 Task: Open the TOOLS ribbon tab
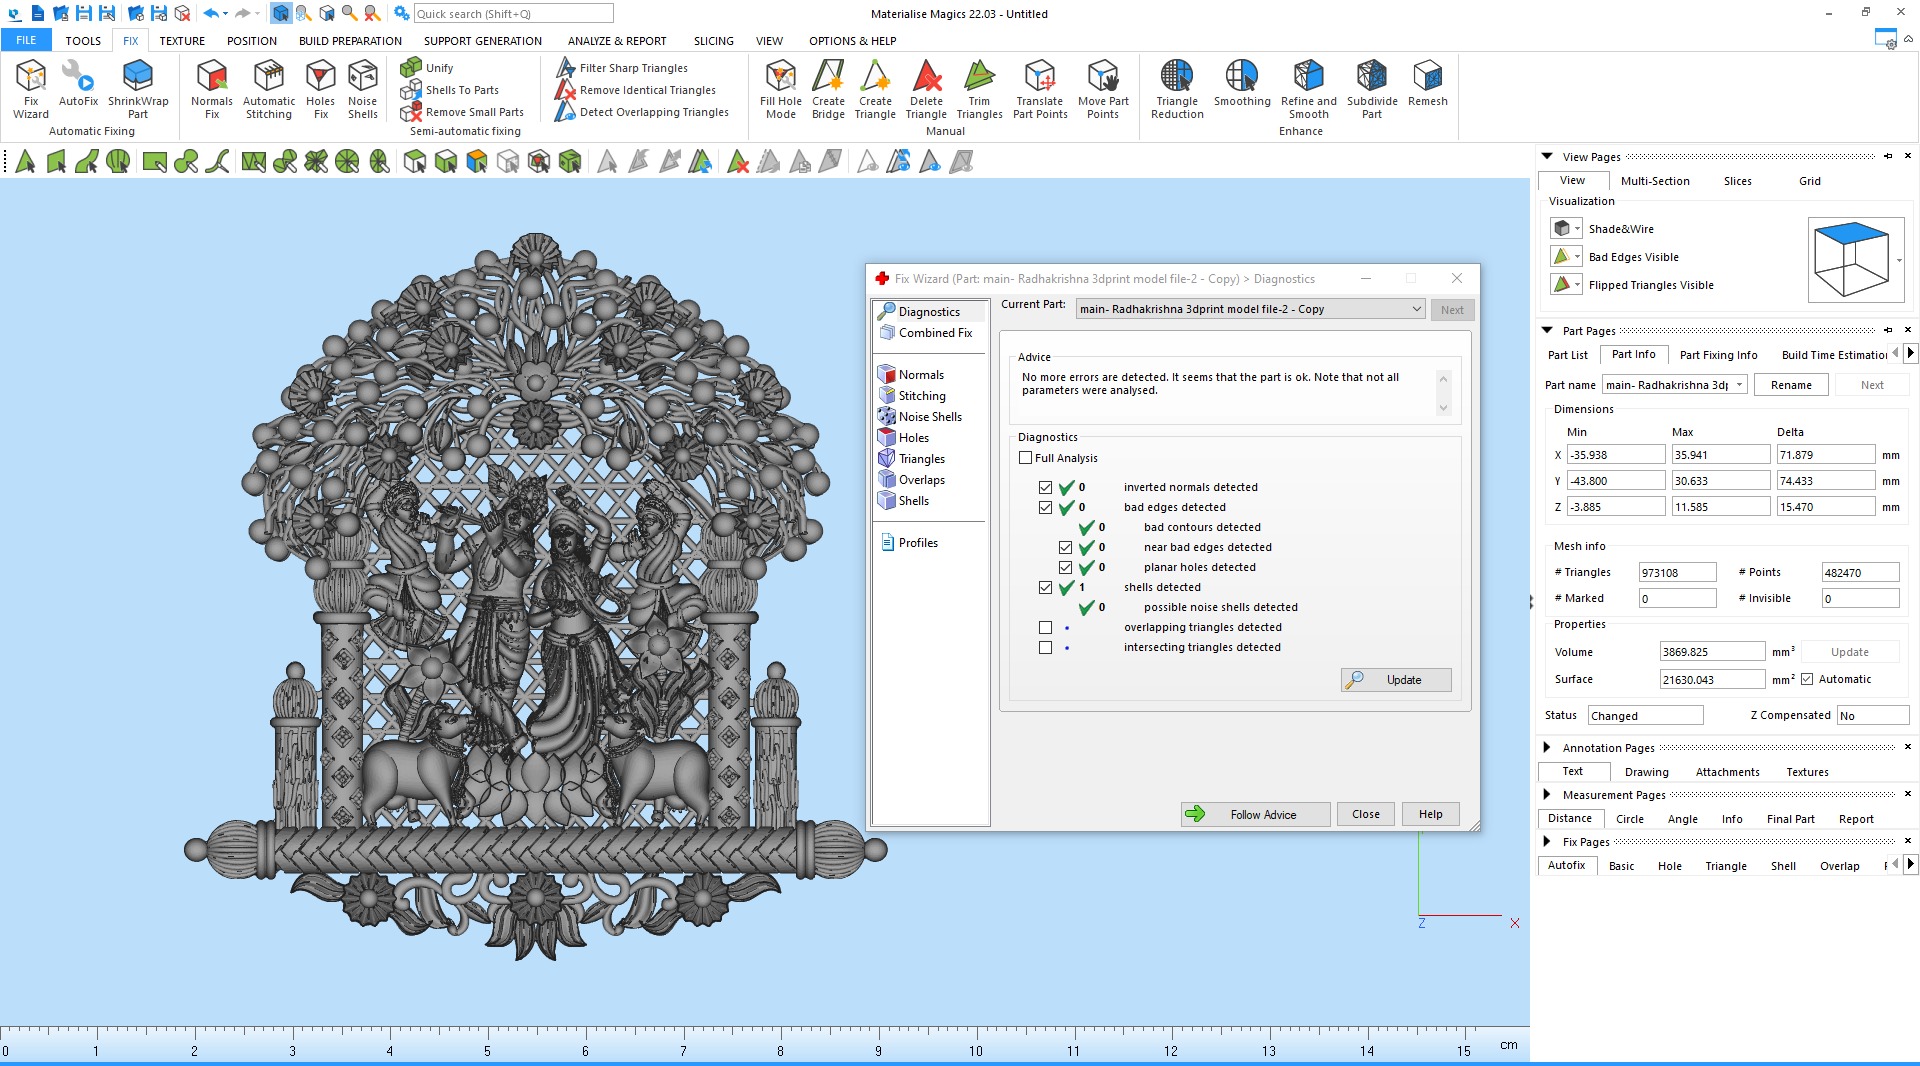[83, 41]
